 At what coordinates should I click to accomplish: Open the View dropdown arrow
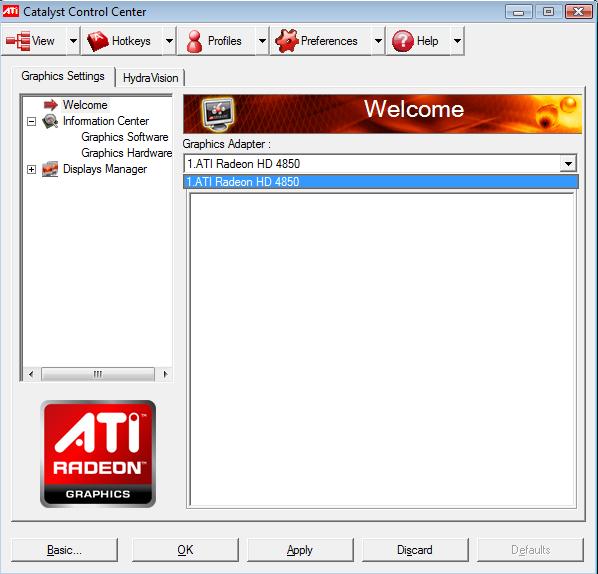tap(73, 41)
